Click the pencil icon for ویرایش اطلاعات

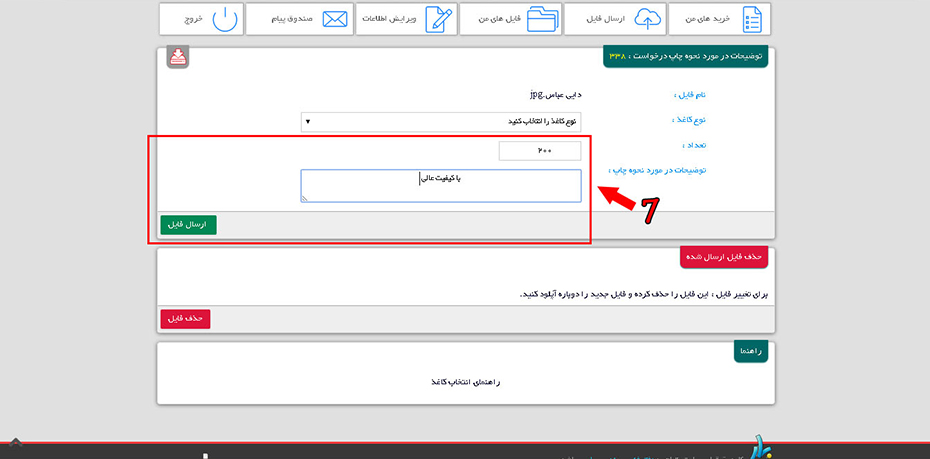[x=438, y=19]
